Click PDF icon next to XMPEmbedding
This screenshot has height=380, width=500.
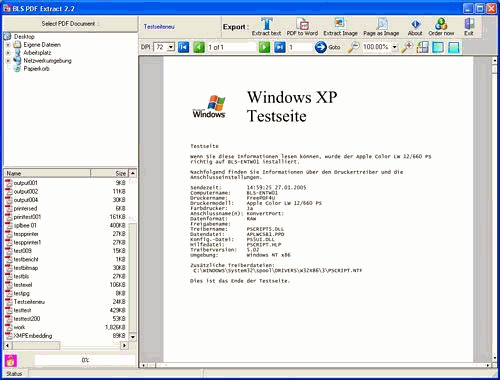(9, 336)
